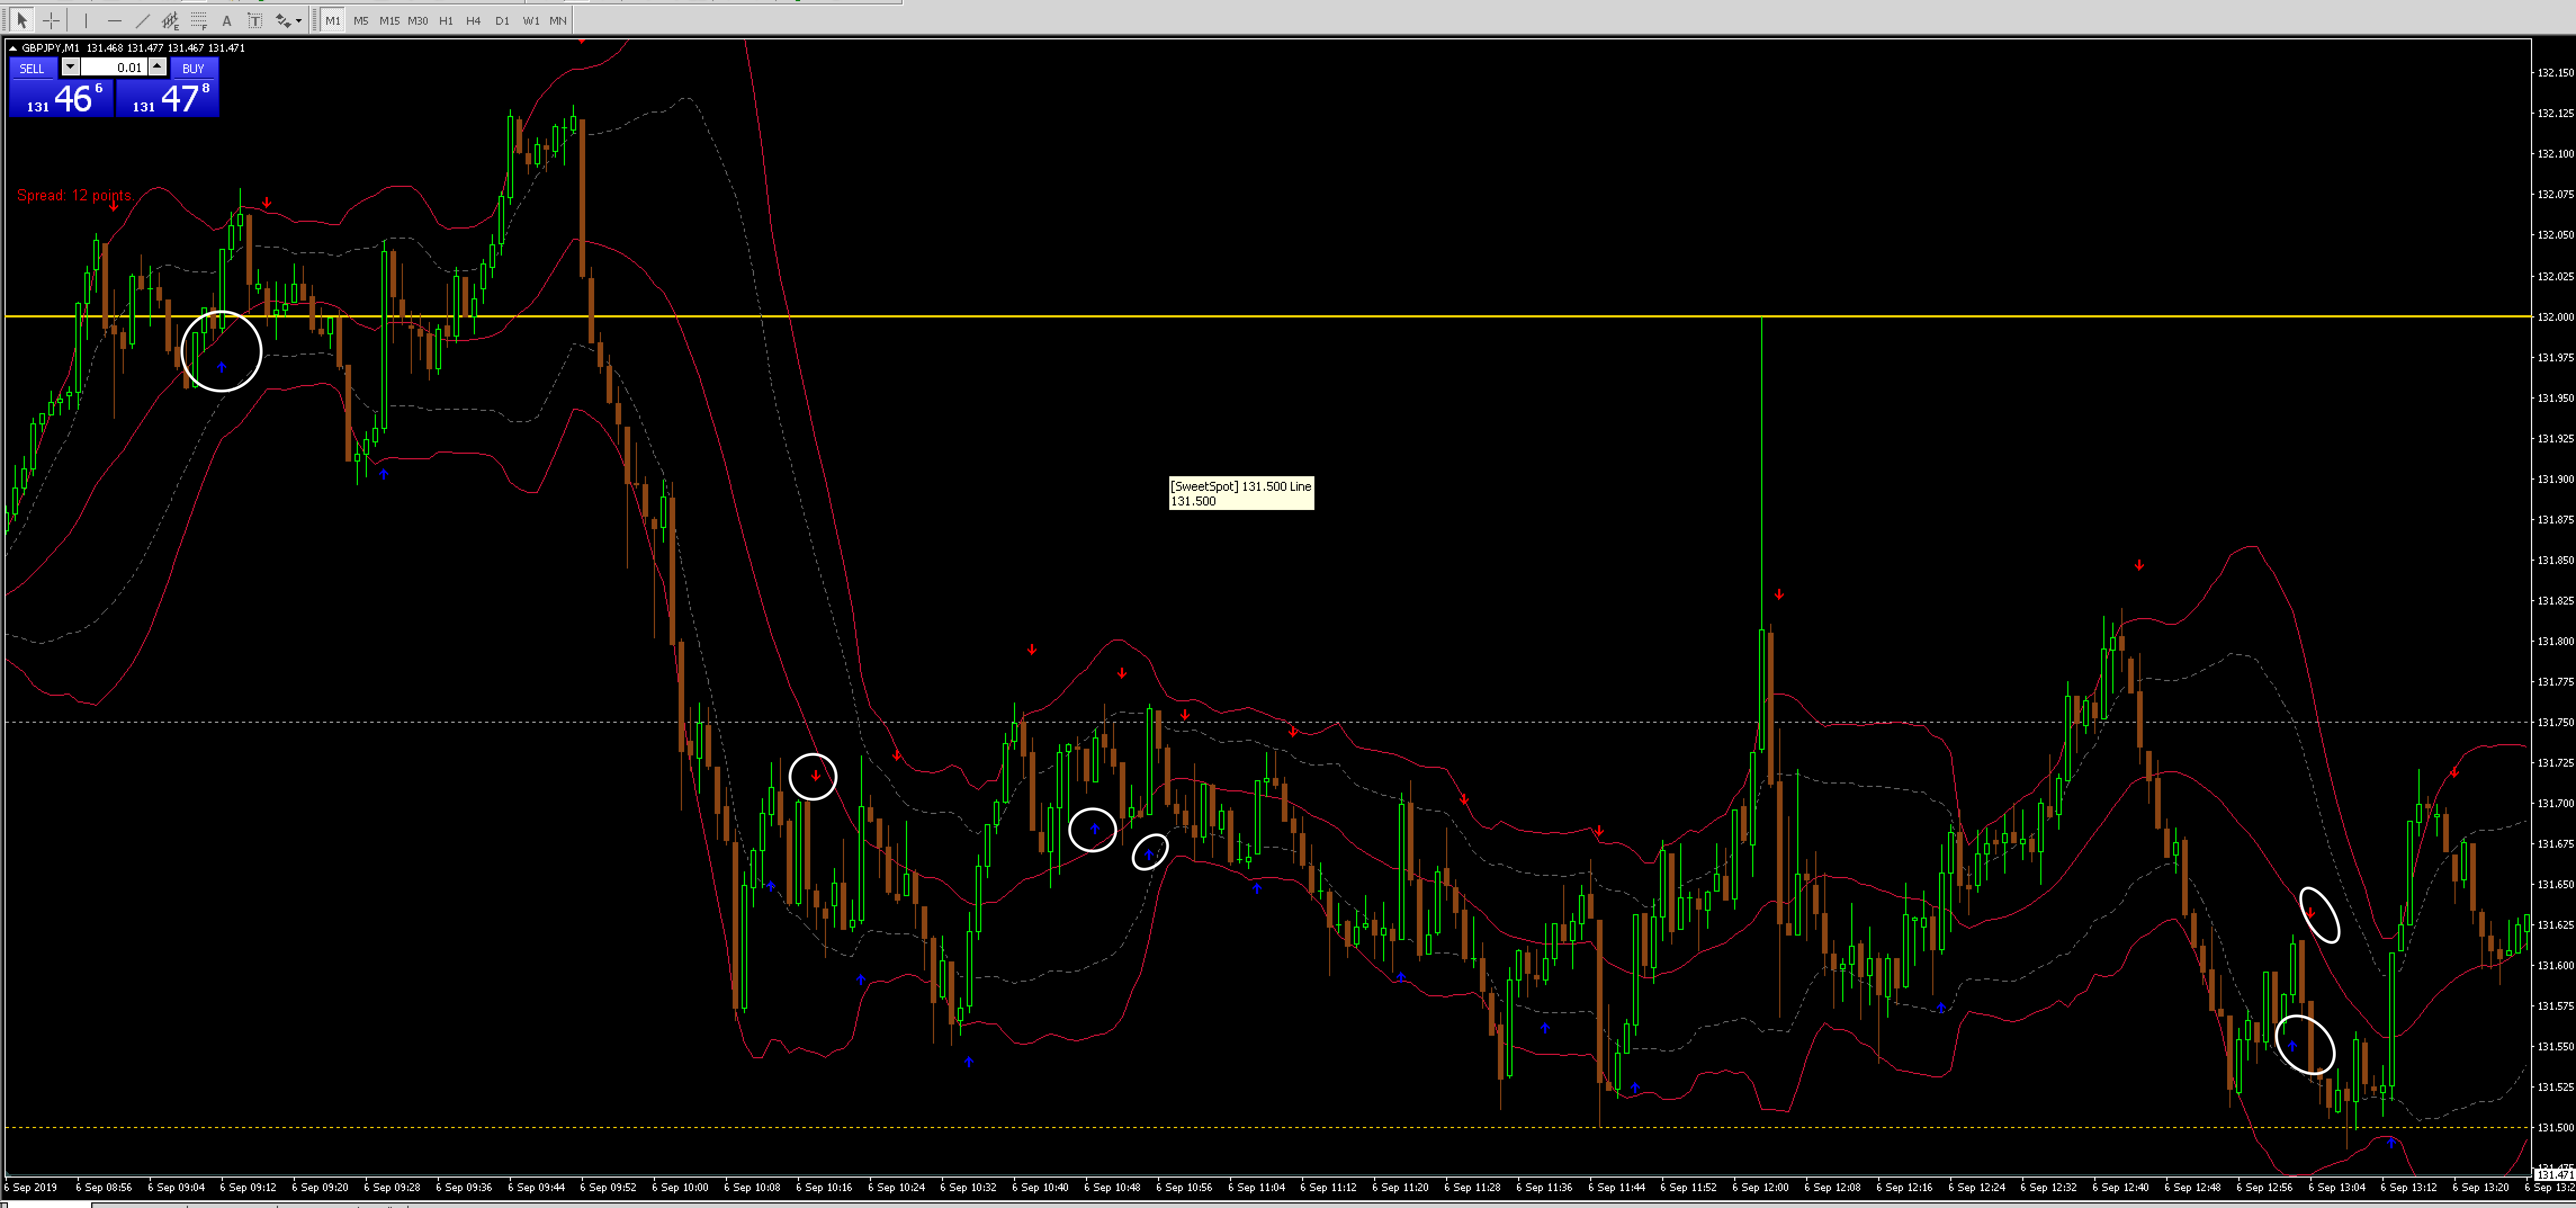
Task: Select the cursor arrow tool
Action: pyautogui.click(x=22, y=20)
